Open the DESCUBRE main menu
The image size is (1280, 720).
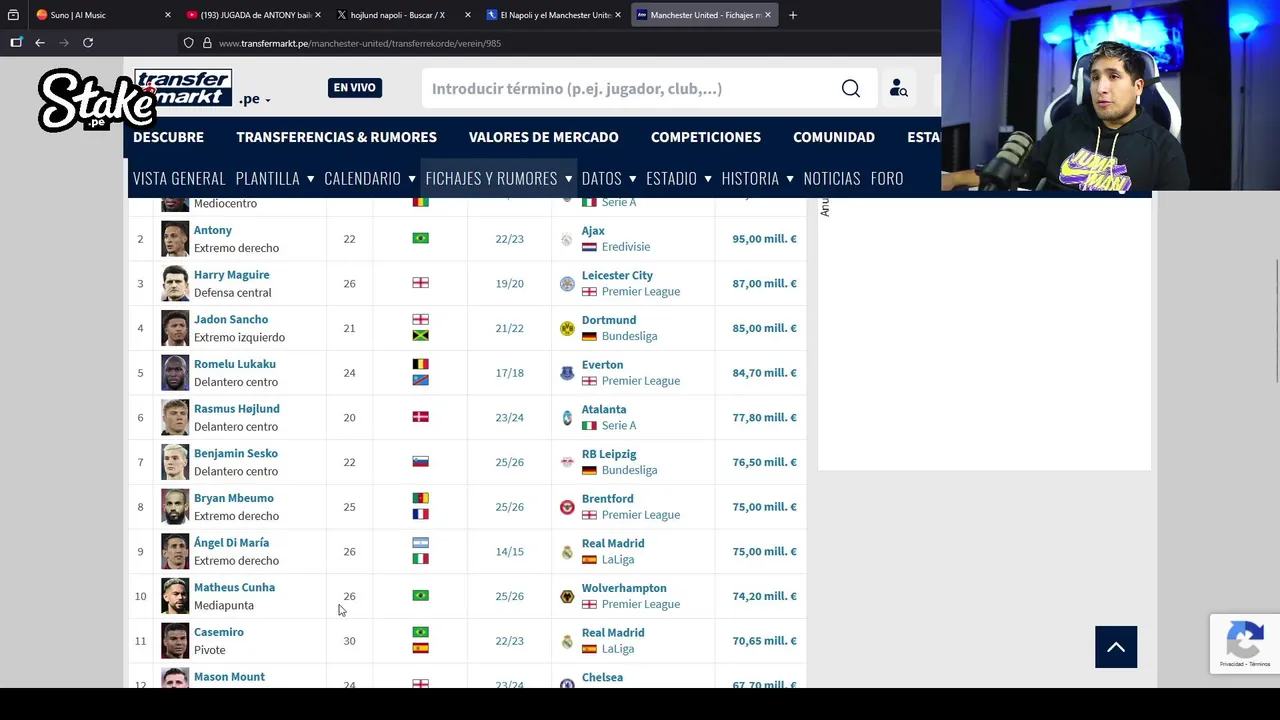click(x=168, y=137)
